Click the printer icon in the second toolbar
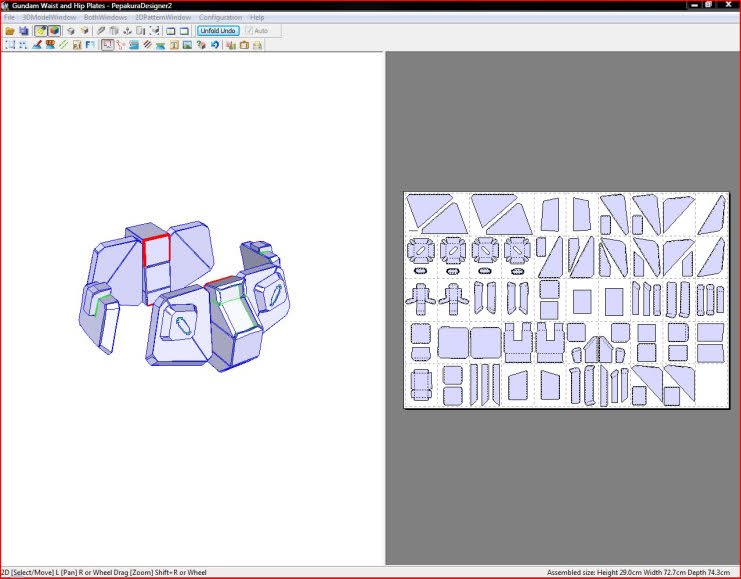 coord(257,45)
